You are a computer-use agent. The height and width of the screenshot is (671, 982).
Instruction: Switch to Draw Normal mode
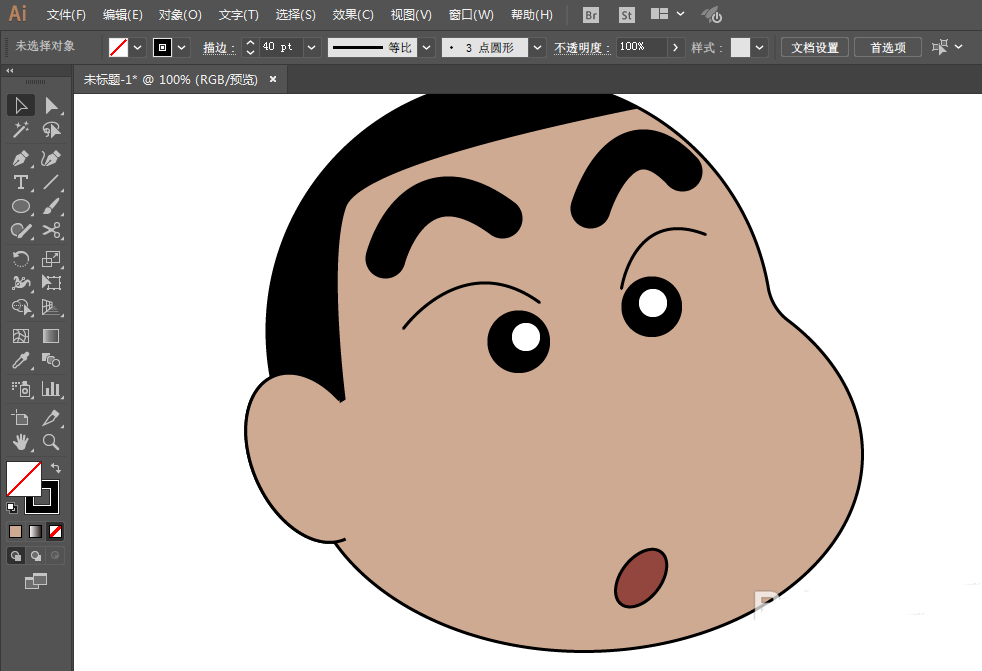[16, 555]
